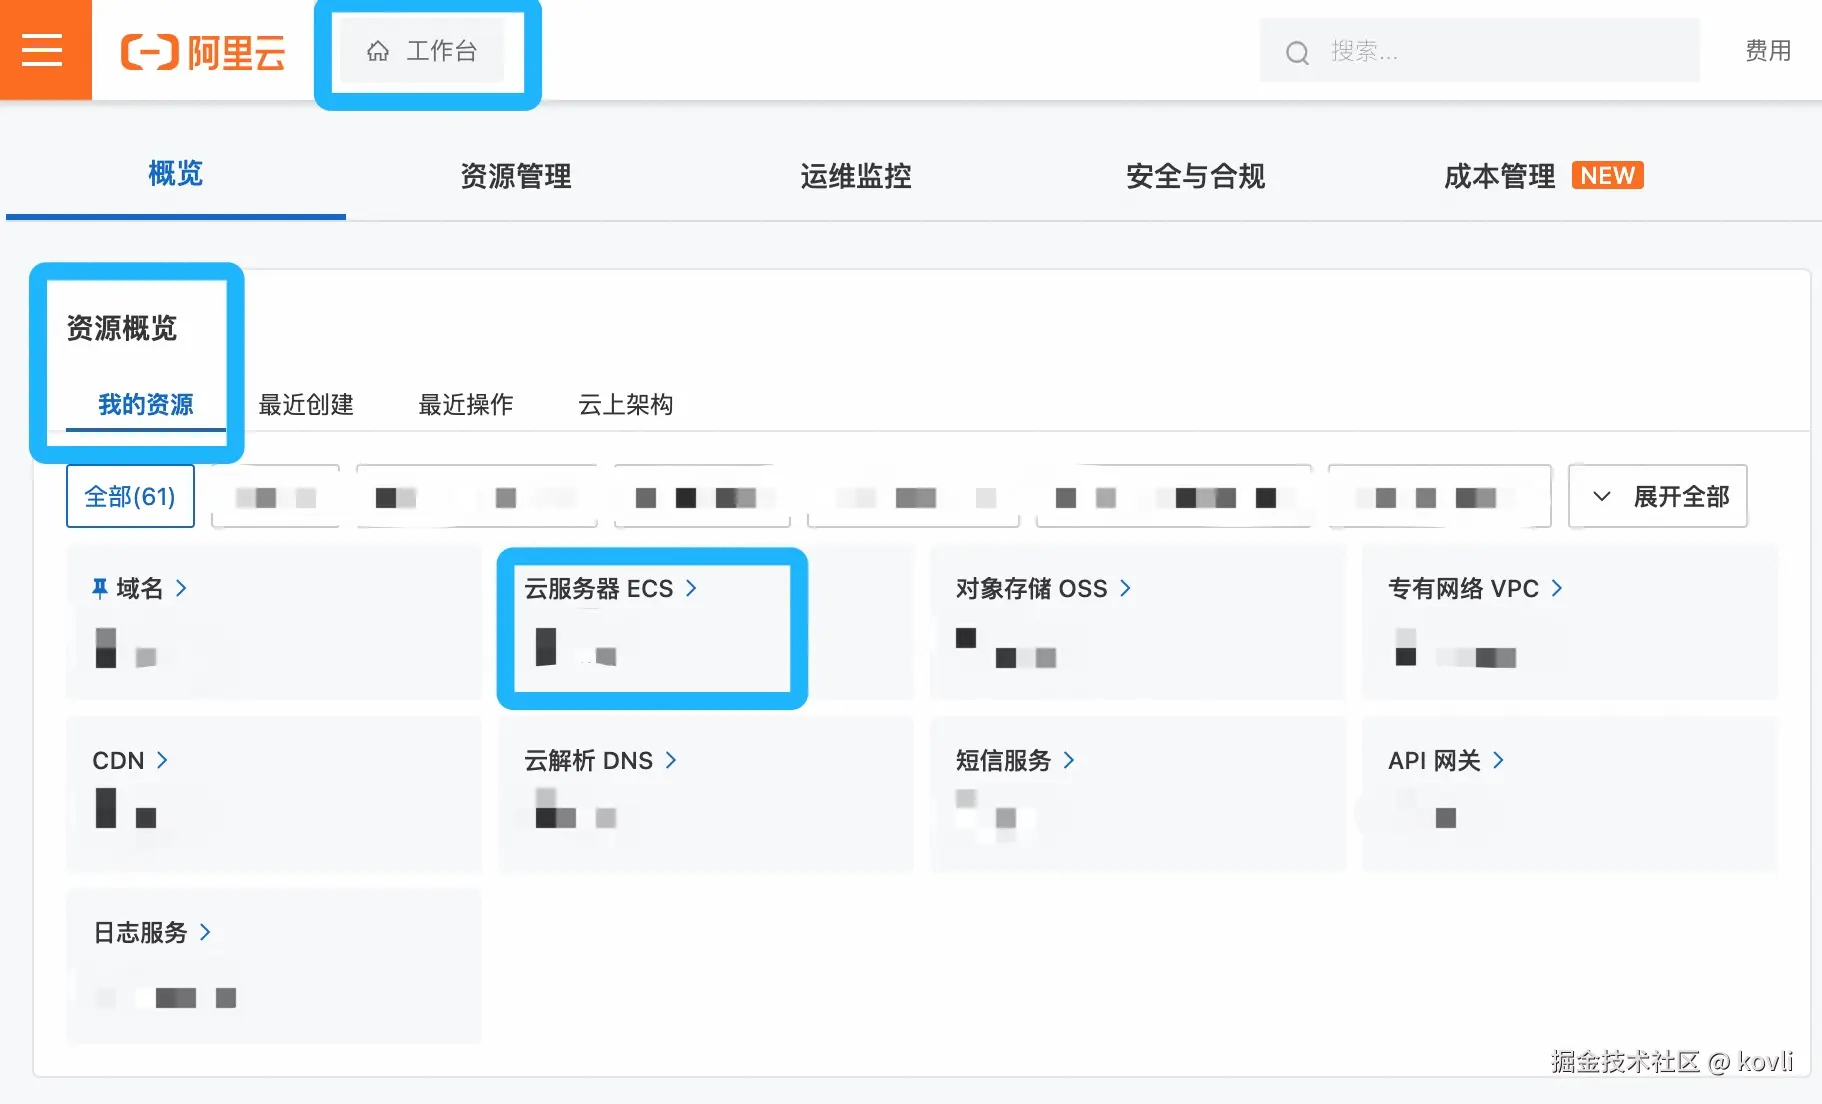This screenshot has width=1822, height=1104.
Task: Click the chevron beside 云解析 DNS
Action: click(671, 760)
